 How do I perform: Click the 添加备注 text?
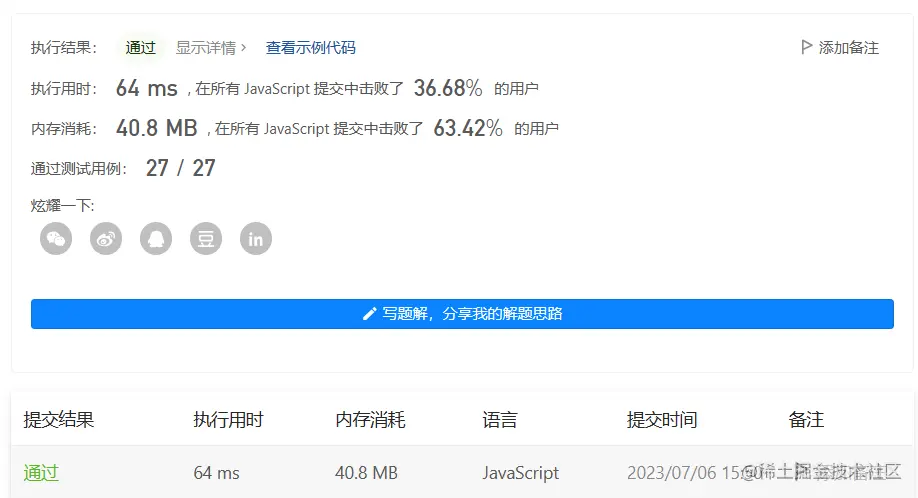(x=848, y=48)
